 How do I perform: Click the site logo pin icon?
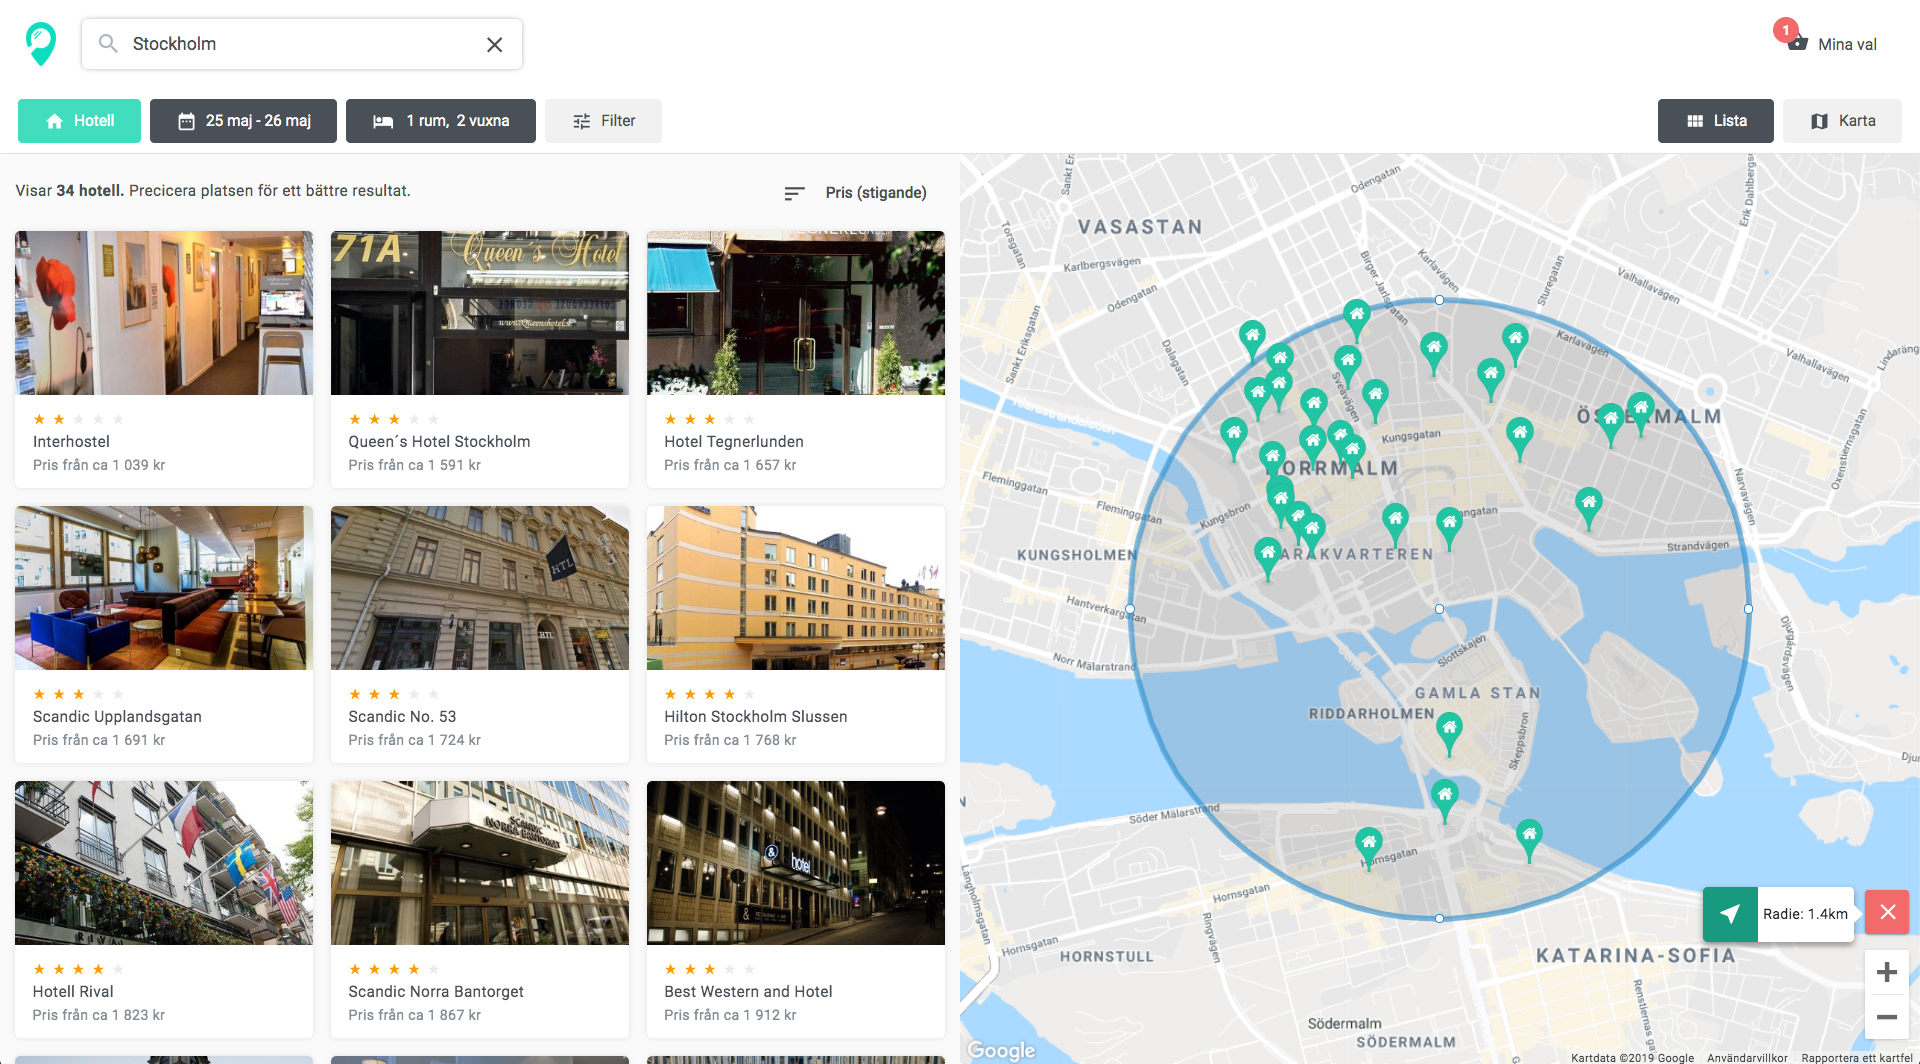(39, 42)
